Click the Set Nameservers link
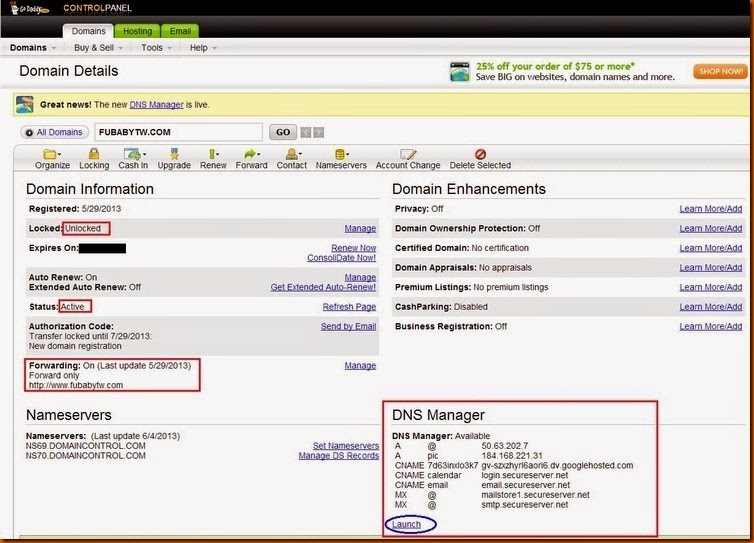 [346, 446]
